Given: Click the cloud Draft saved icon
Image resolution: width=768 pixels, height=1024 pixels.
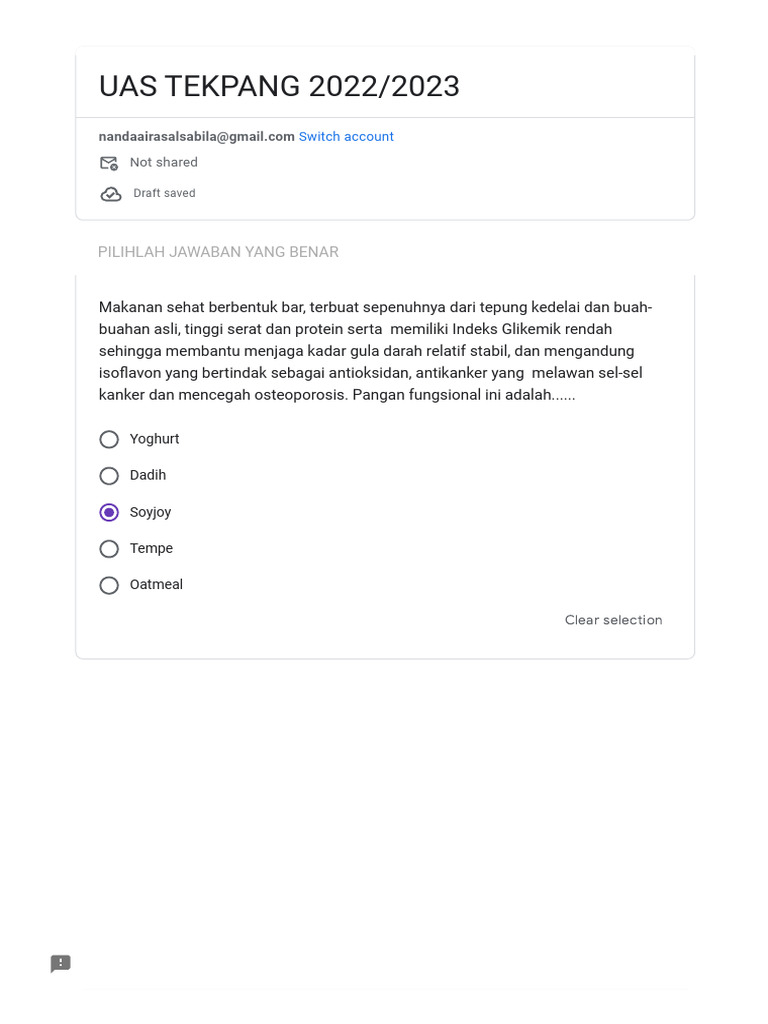Looking at the screenshot, I should click(x=110, y=194).
